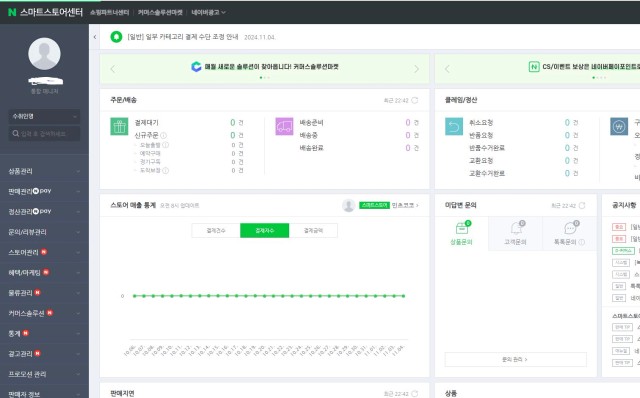This screenshot has width=640, height=398.
Task: Open the 반품수거완료 count link
Action: click(567, 148)
